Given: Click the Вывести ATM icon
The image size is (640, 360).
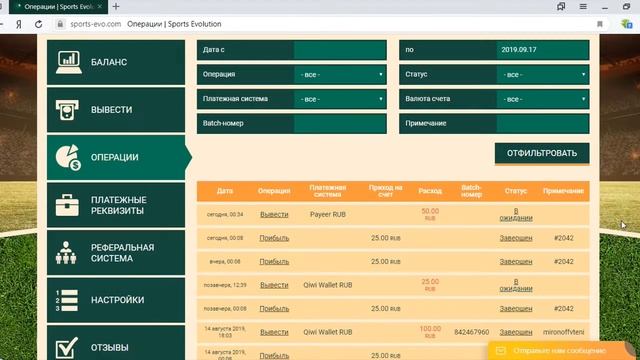Looking at the screenshot, I should pos(67,109).
